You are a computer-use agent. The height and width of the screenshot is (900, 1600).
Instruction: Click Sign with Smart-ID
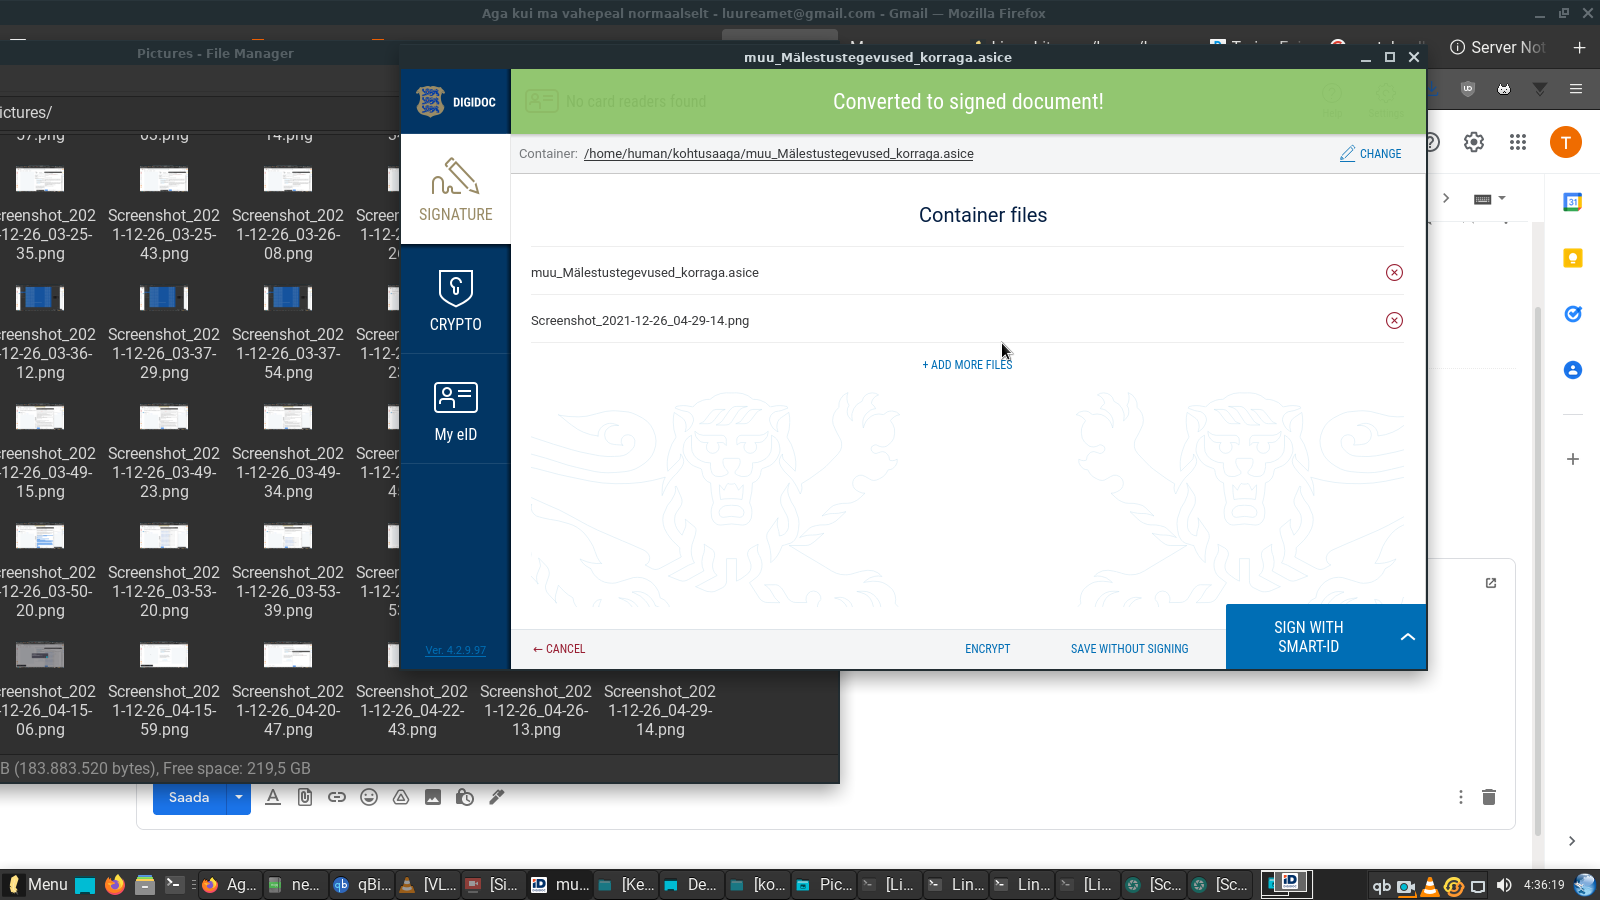pyautogui.click(x=1308, y=637)
